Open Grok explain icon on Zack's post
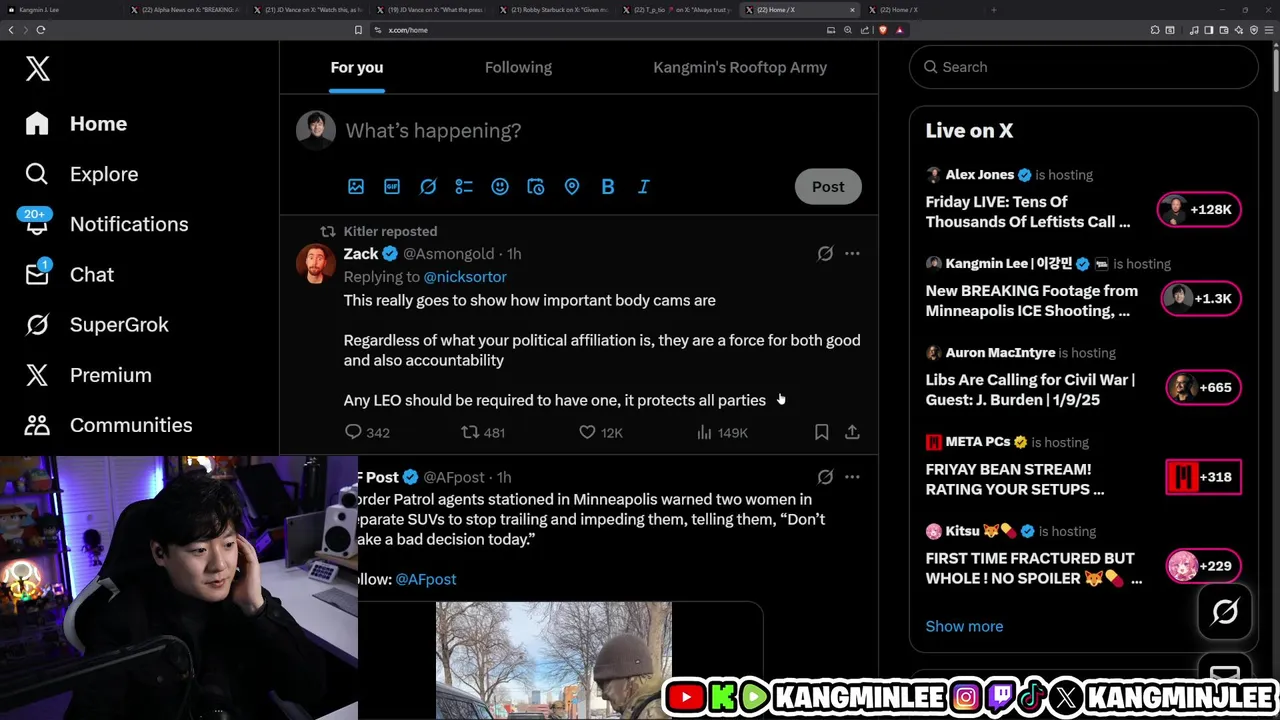Image resolution: width=1280 pixels, height=720 pixels. pyautogui.click(x=825, y=254)
